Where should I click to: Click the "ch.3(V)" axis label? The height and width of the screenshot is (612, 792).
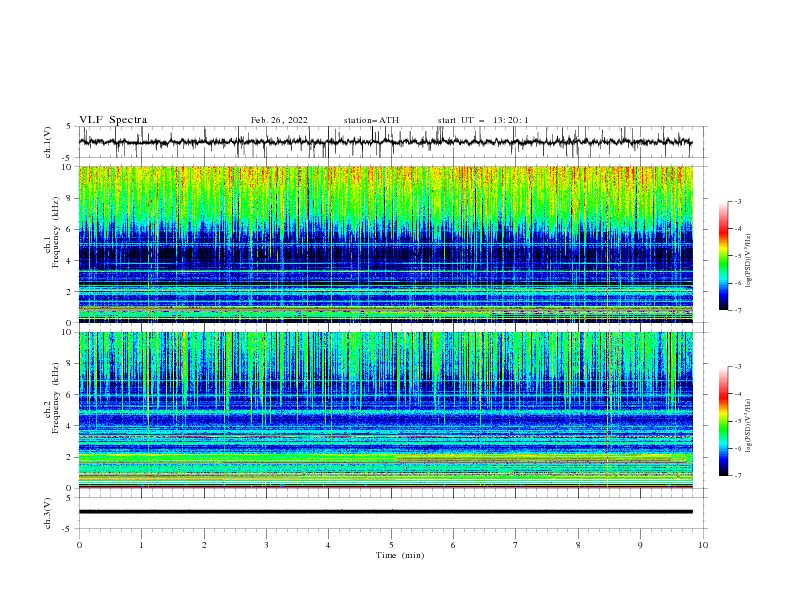tap(48, 513)
